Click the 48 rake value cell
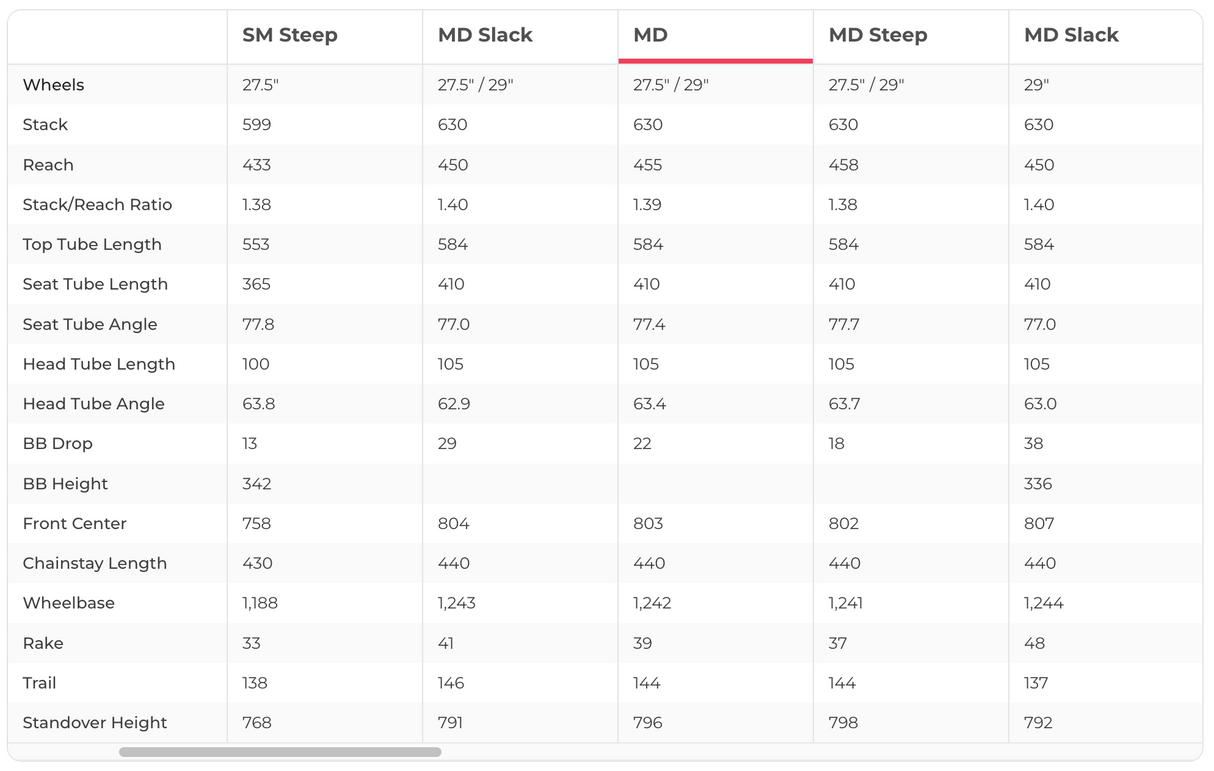This screenshot has width=1214, height=771. click(x=1034, y=644)
